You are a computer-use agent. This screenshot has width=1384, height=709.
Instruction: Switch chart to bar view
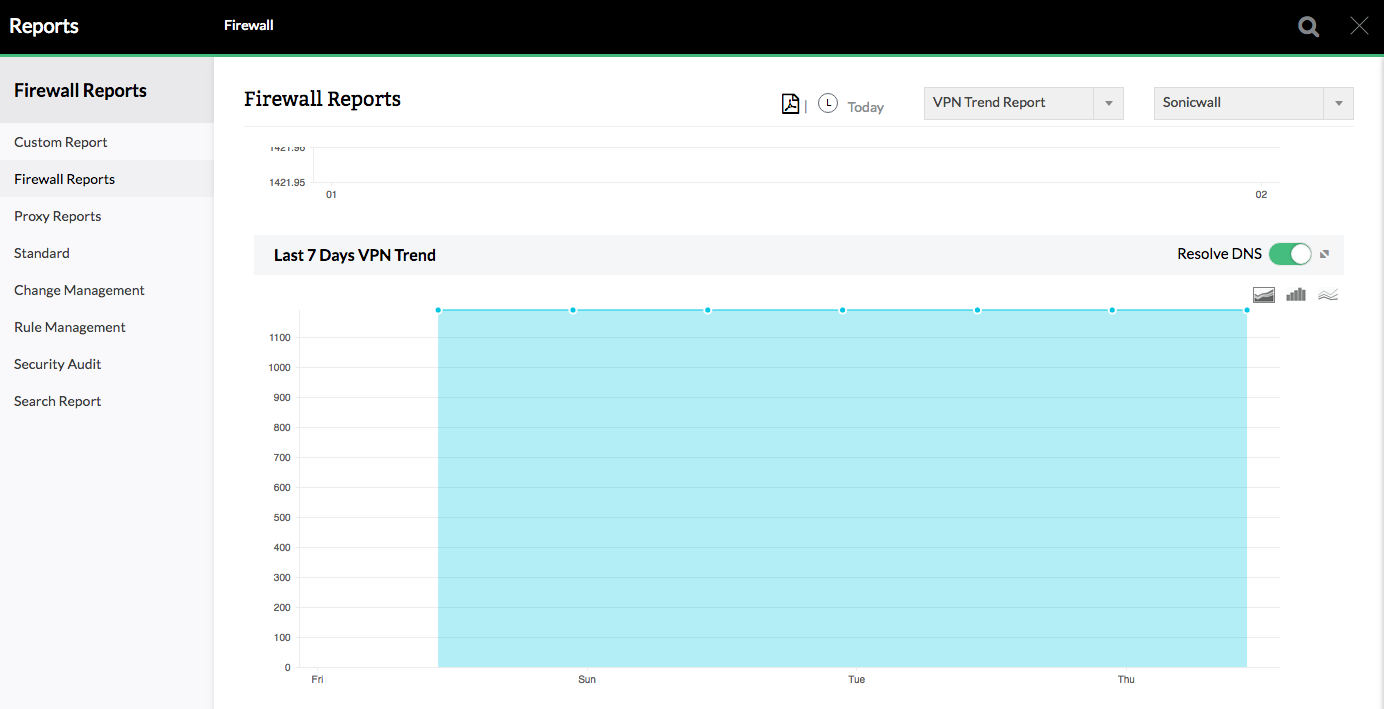pos(1295,294)
